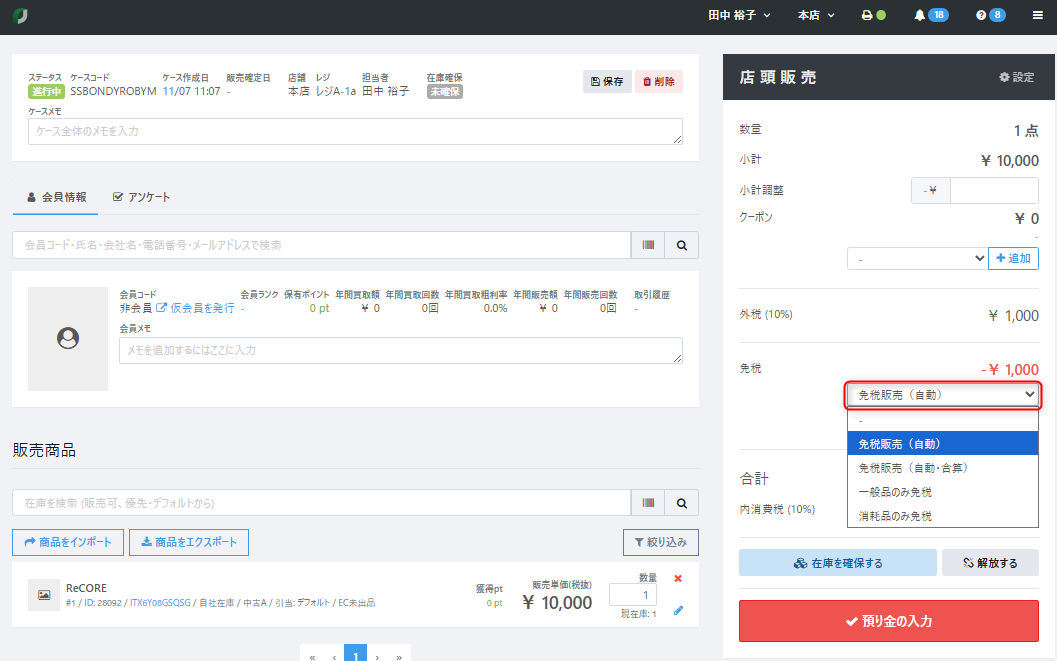Screen dimensions: 1057x661
Task: Select 免税販売(自動) option in list
Action: point(942,444)
